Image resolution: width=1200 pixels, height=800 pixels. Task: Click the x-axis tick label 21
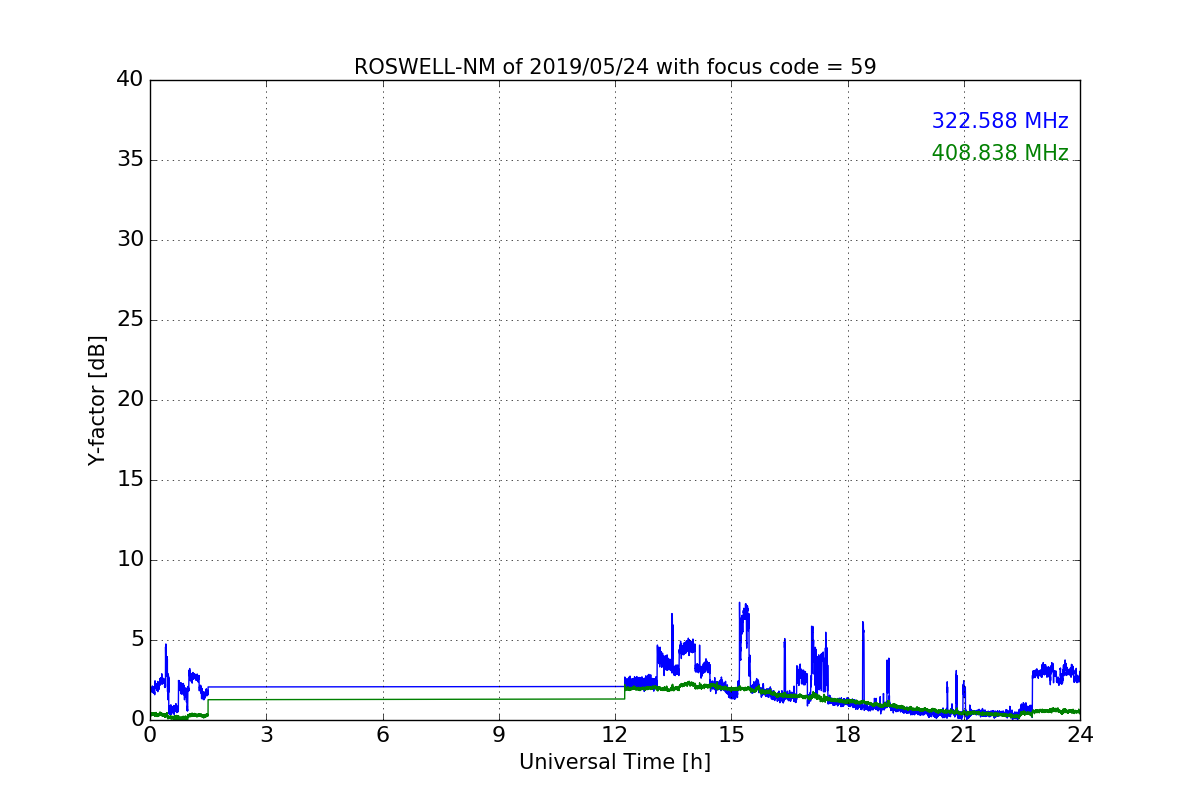coord(964,735)
